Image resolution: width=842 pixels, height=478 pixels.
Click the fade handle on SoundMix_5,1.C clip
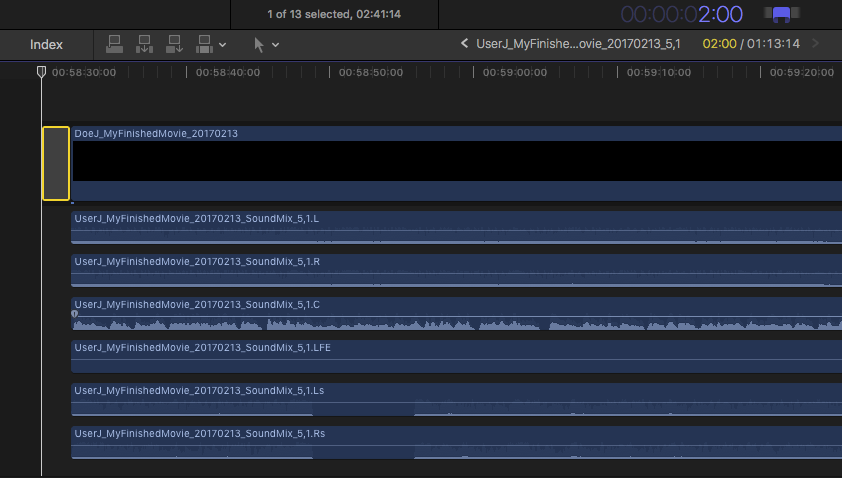pos(75,314)
